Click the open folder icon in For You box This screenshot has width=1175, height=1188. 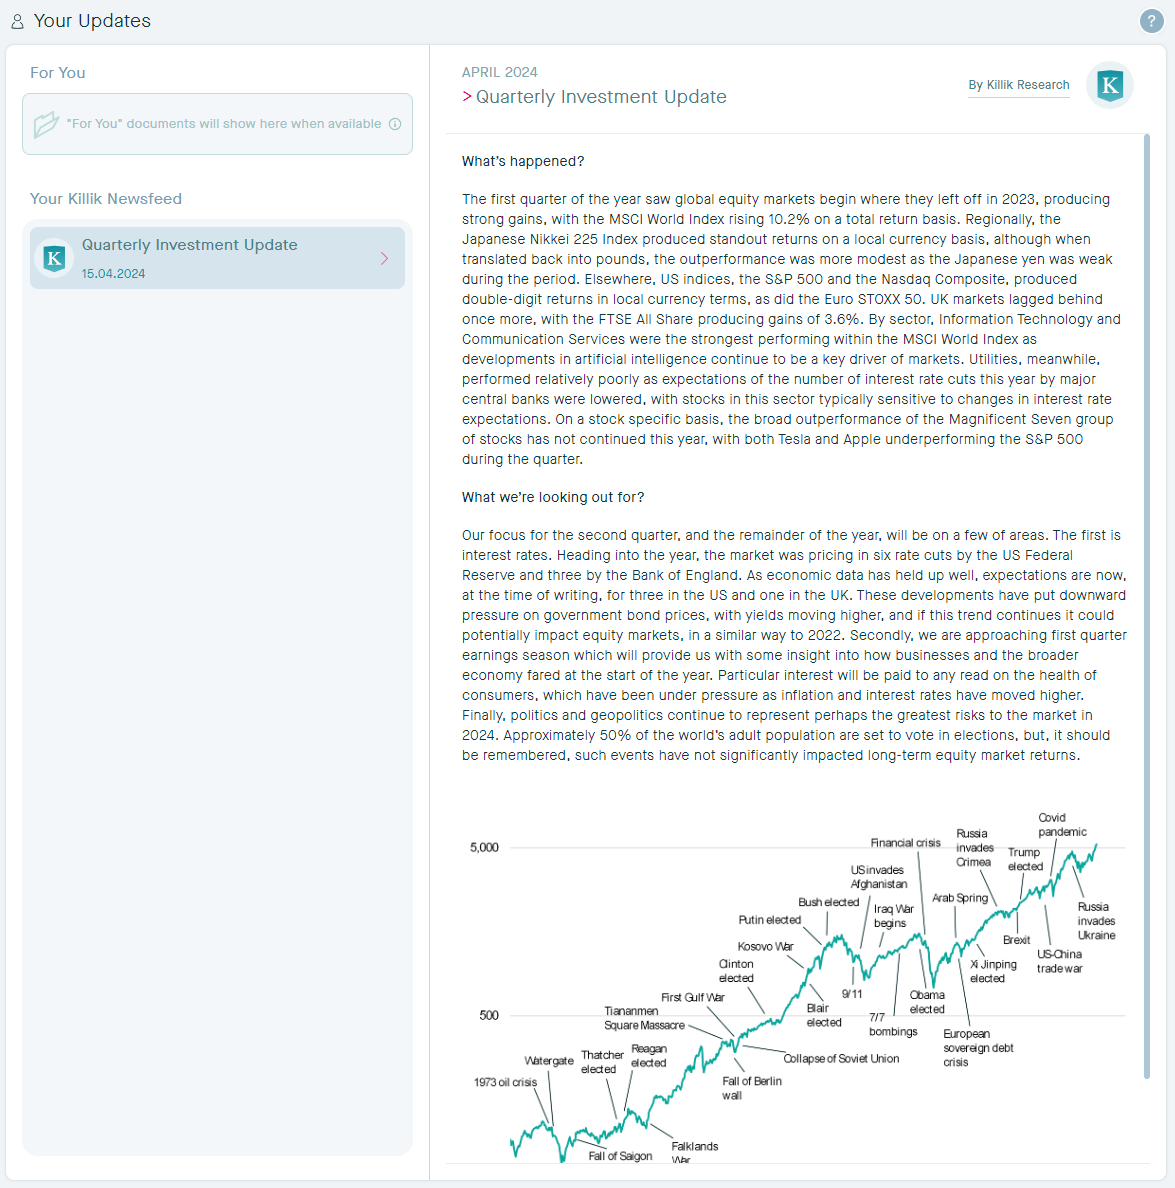[46, 124]
